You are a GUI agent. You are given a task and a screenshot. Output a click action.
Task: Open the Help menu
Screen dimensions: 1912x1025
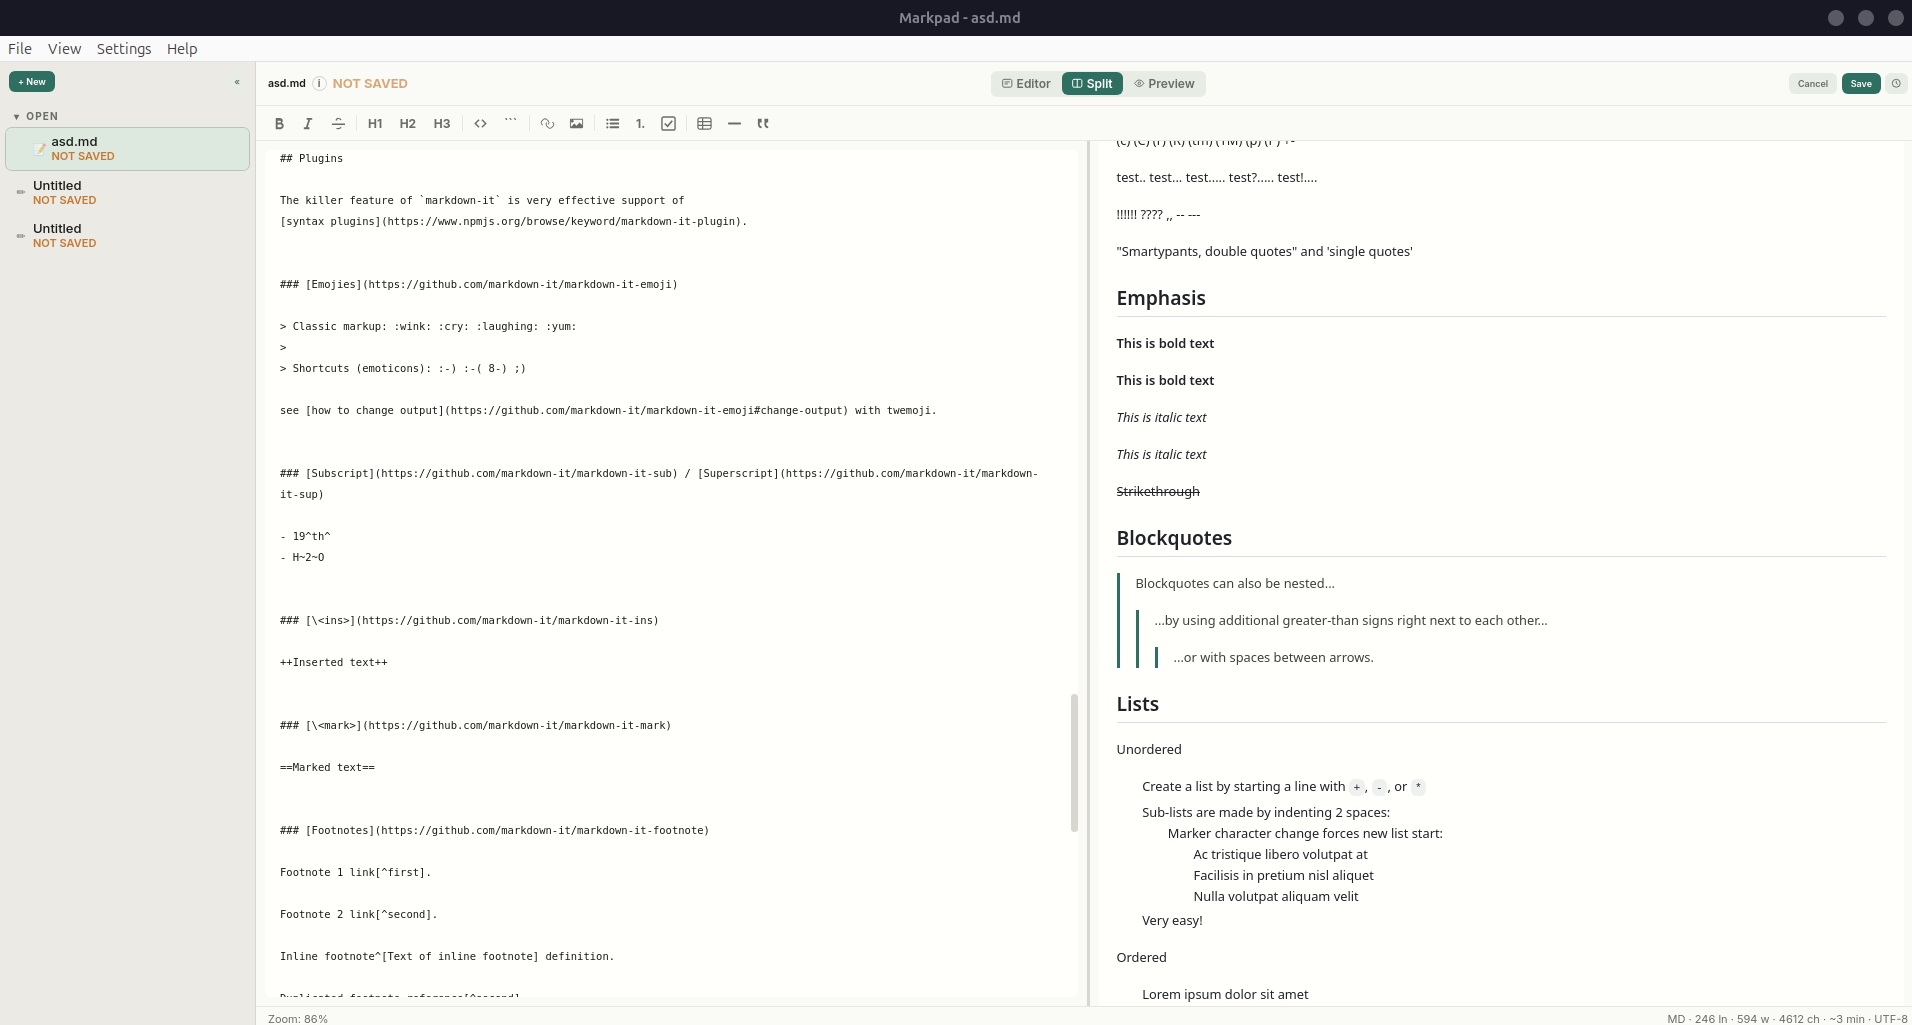tap(182, 49)
